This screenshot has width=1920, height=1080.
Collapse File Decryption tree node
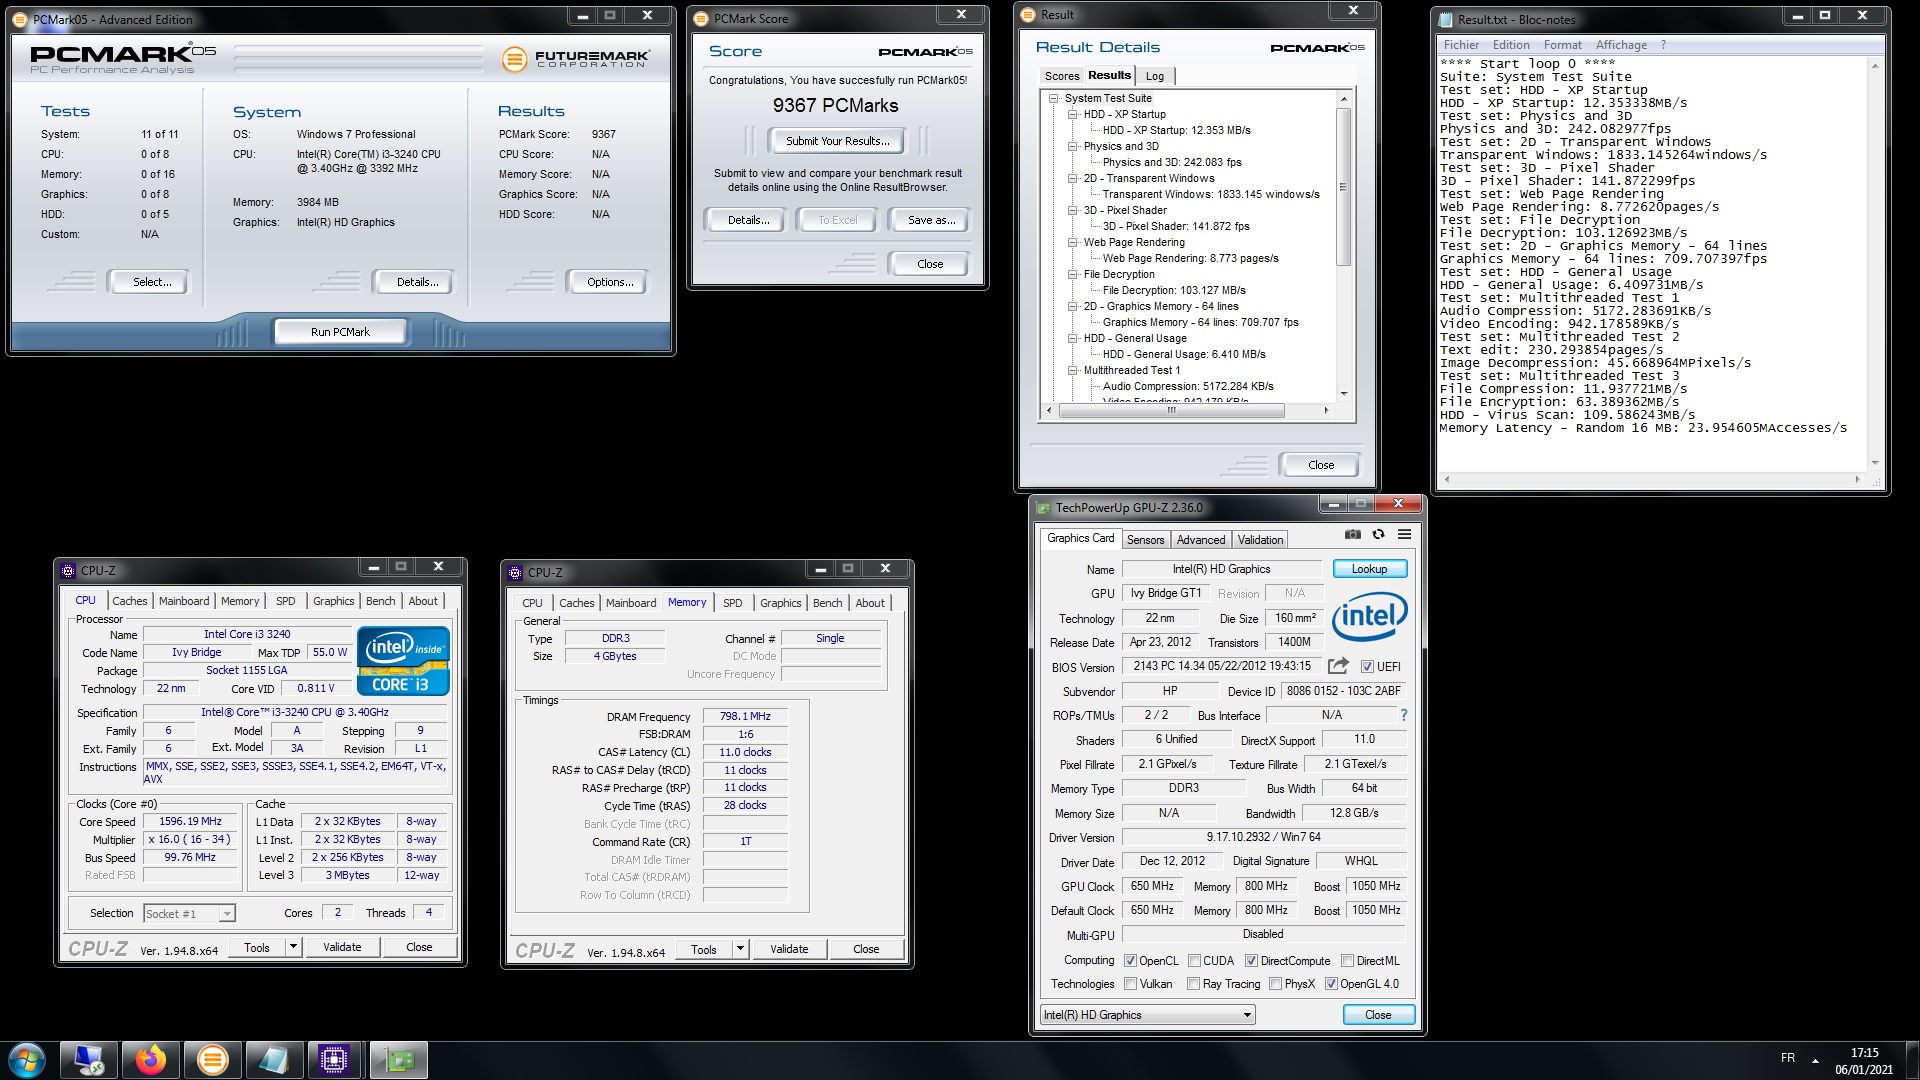click(1072, 274)
